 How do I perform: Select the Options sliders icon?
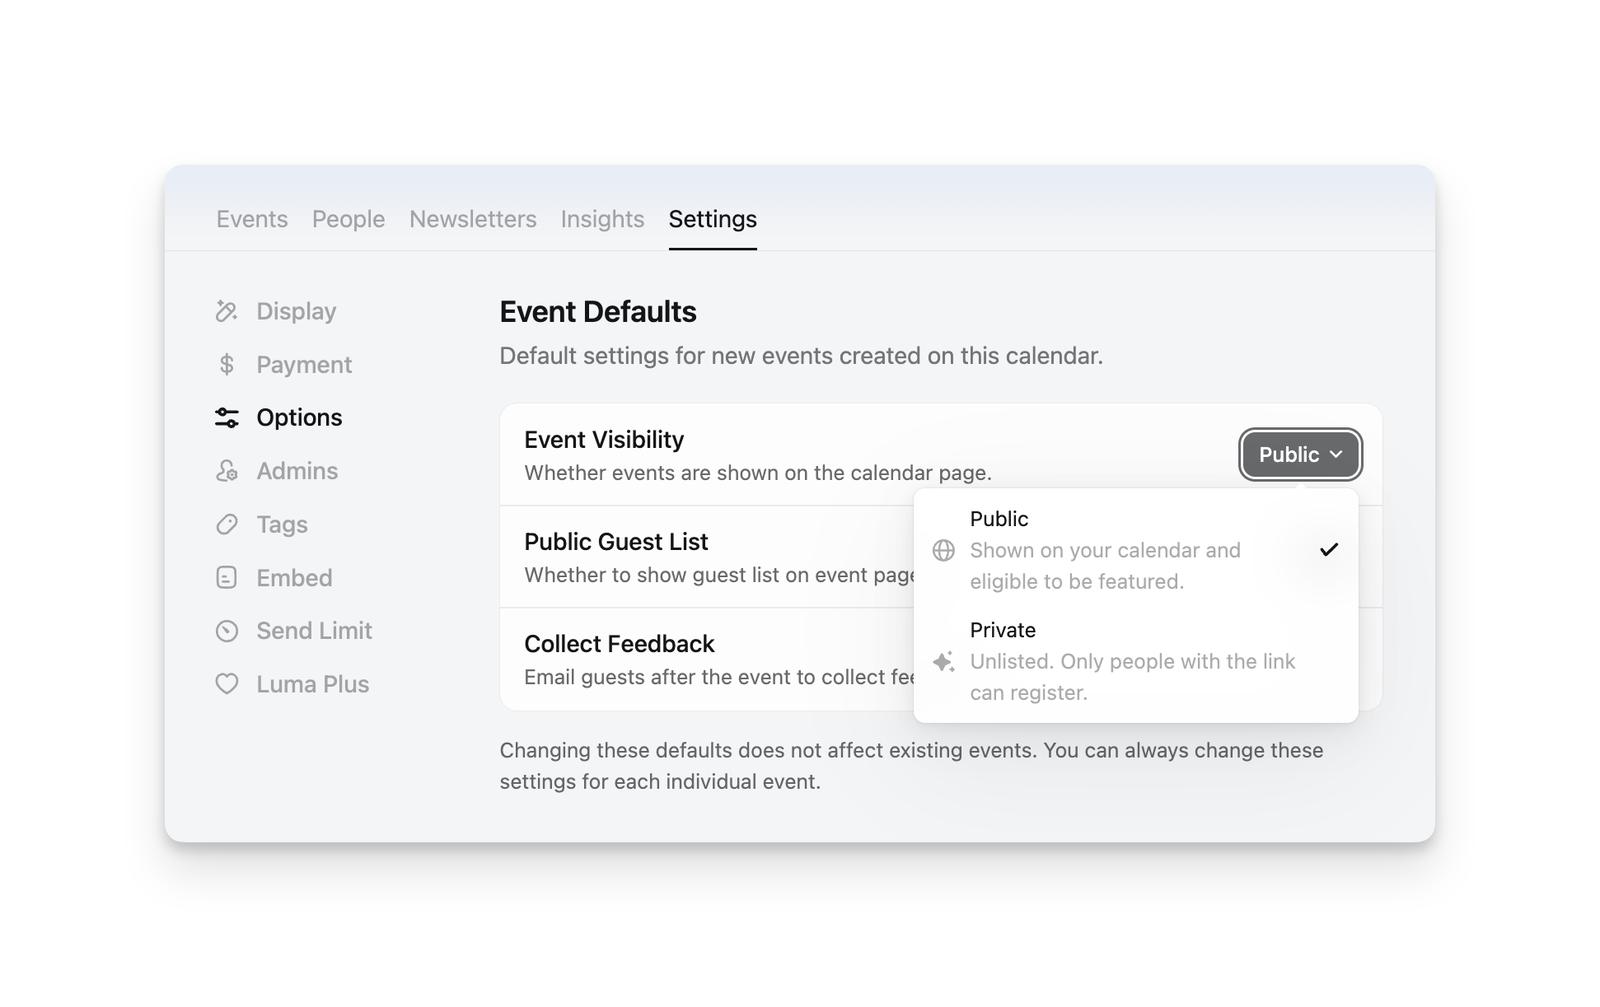[x=227, y=418]
